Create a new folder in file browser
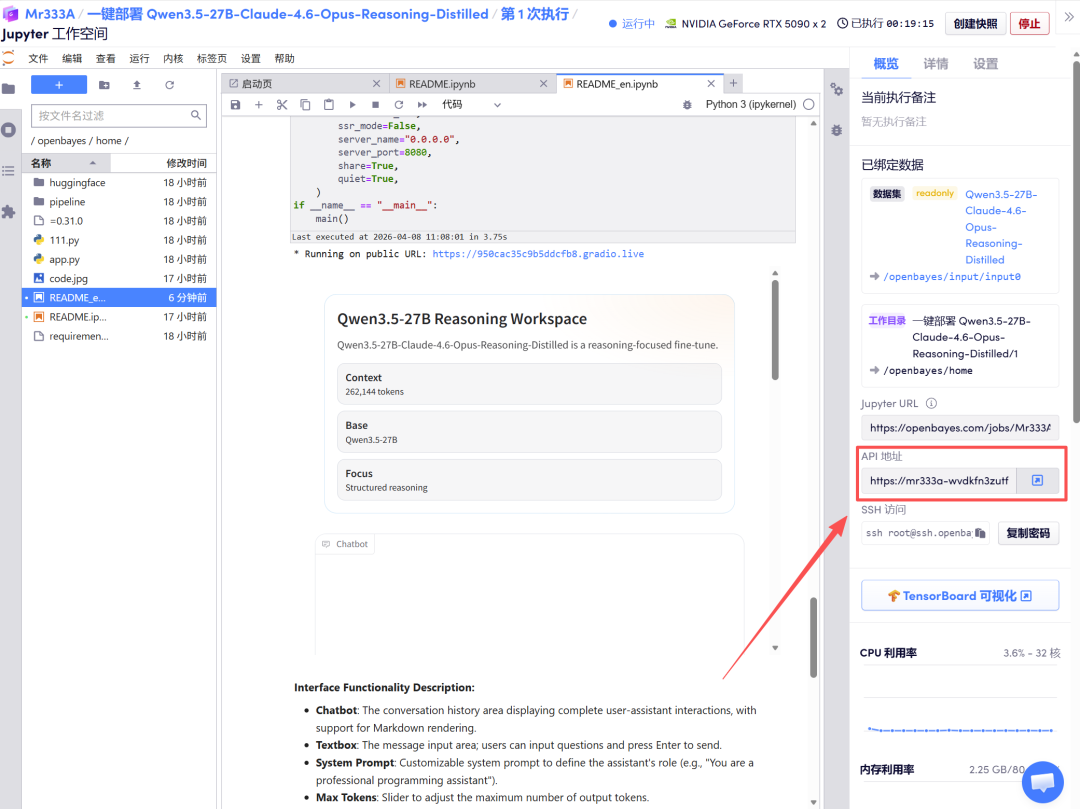The image size is (1080, 809). tap(104, 85)
